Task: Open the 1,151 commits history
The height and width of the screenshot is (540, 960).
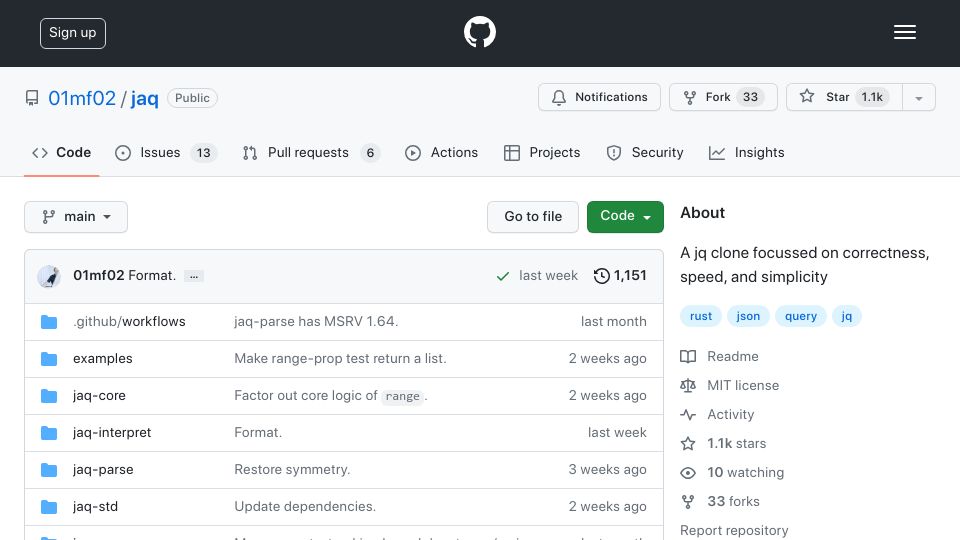Action: 620,276
